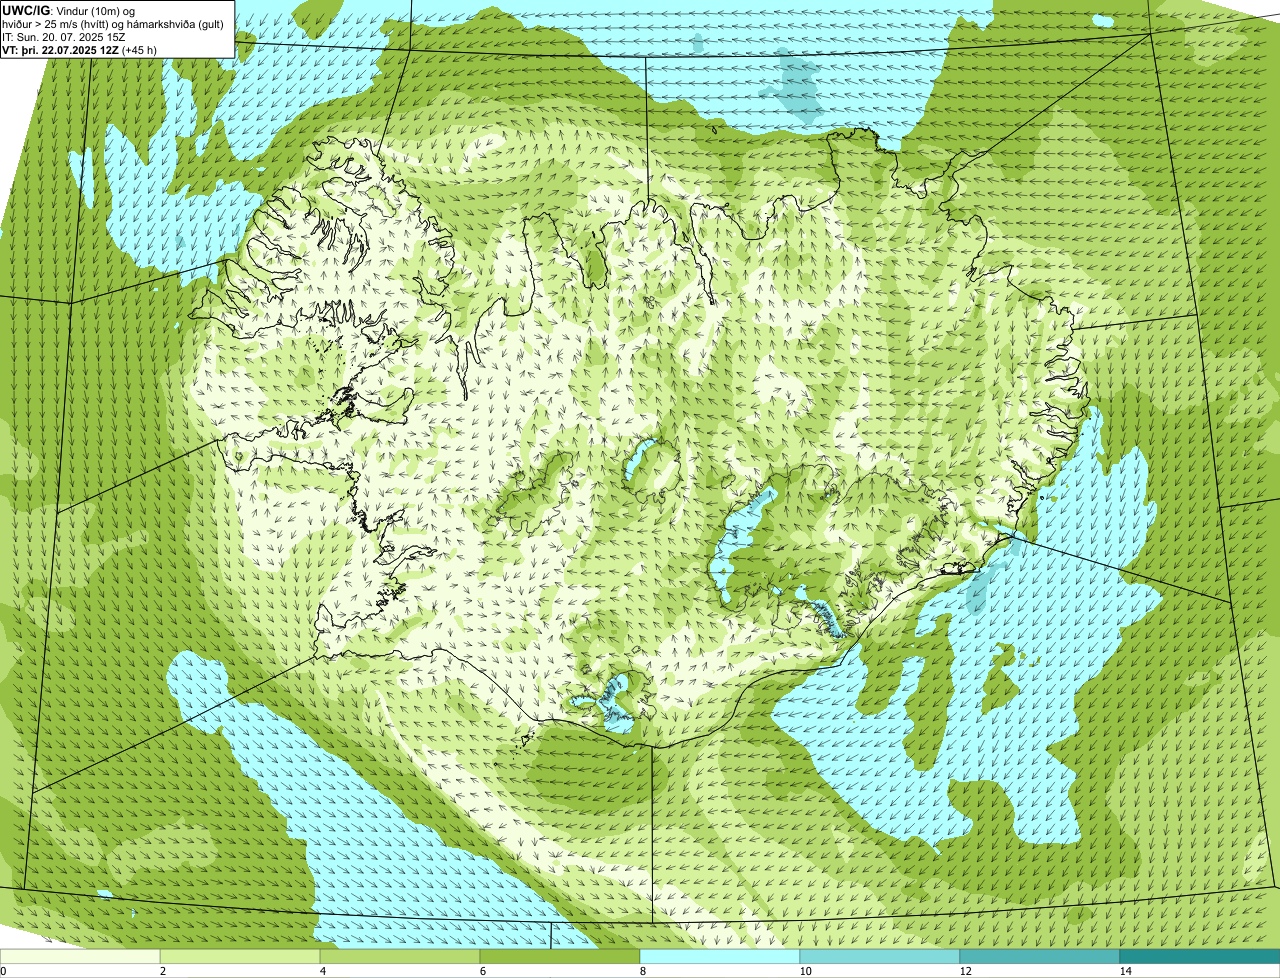Viewport: 1280px width, 978px height.
Task: Pick the 12–14 teal legend segment
Action: (x=1040, y=956)
